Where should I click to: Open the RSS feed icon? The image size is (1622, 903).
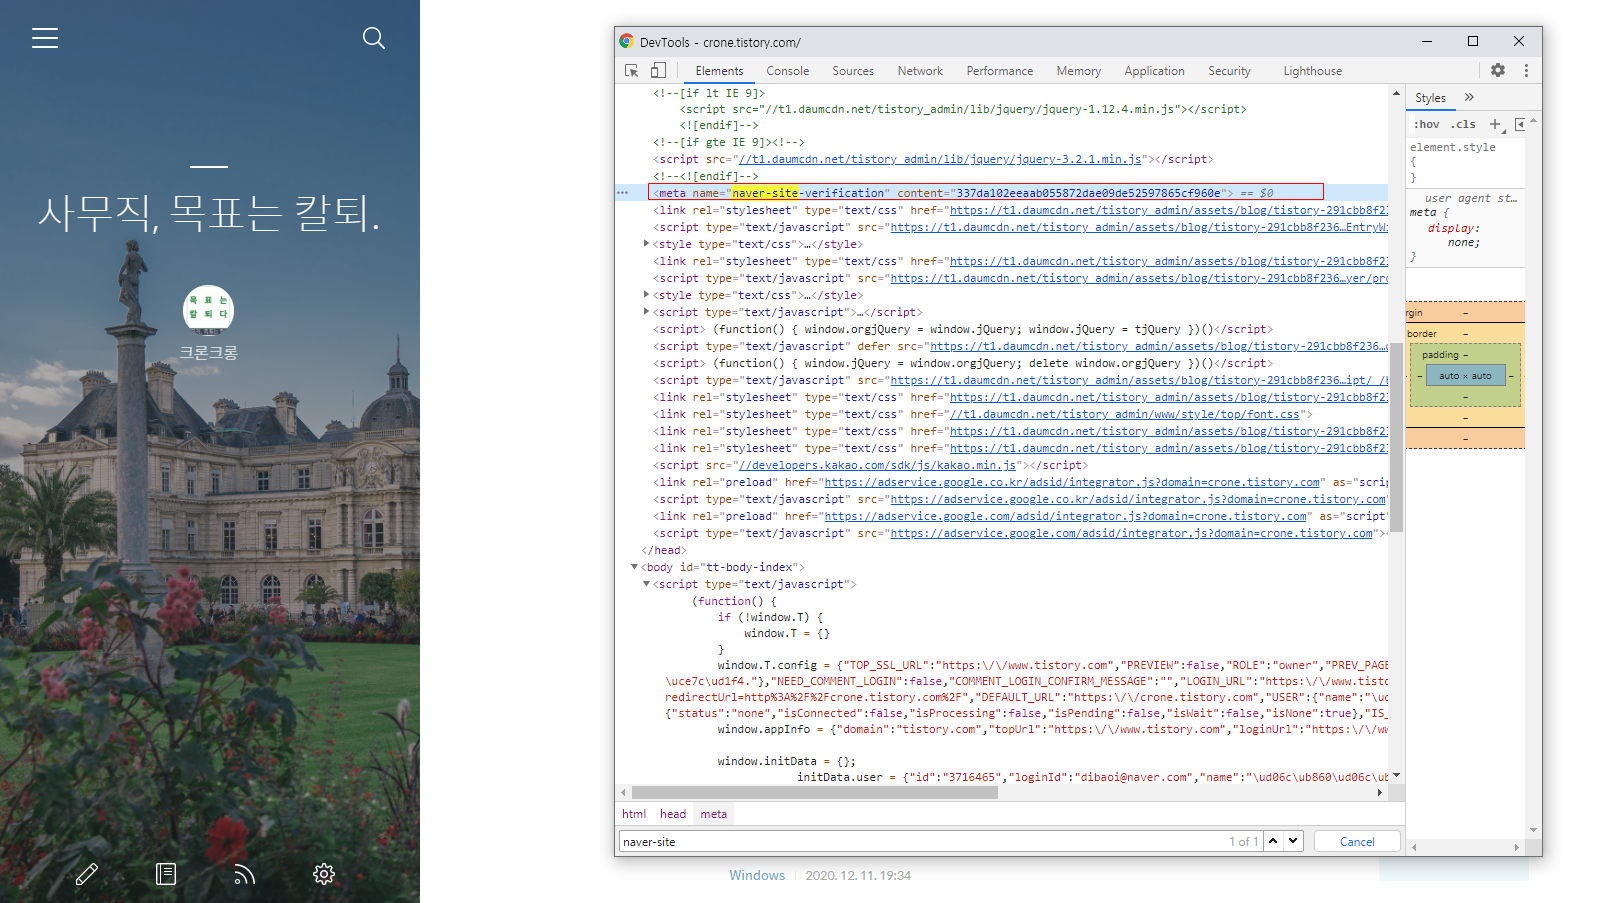[x=245, y=874]
